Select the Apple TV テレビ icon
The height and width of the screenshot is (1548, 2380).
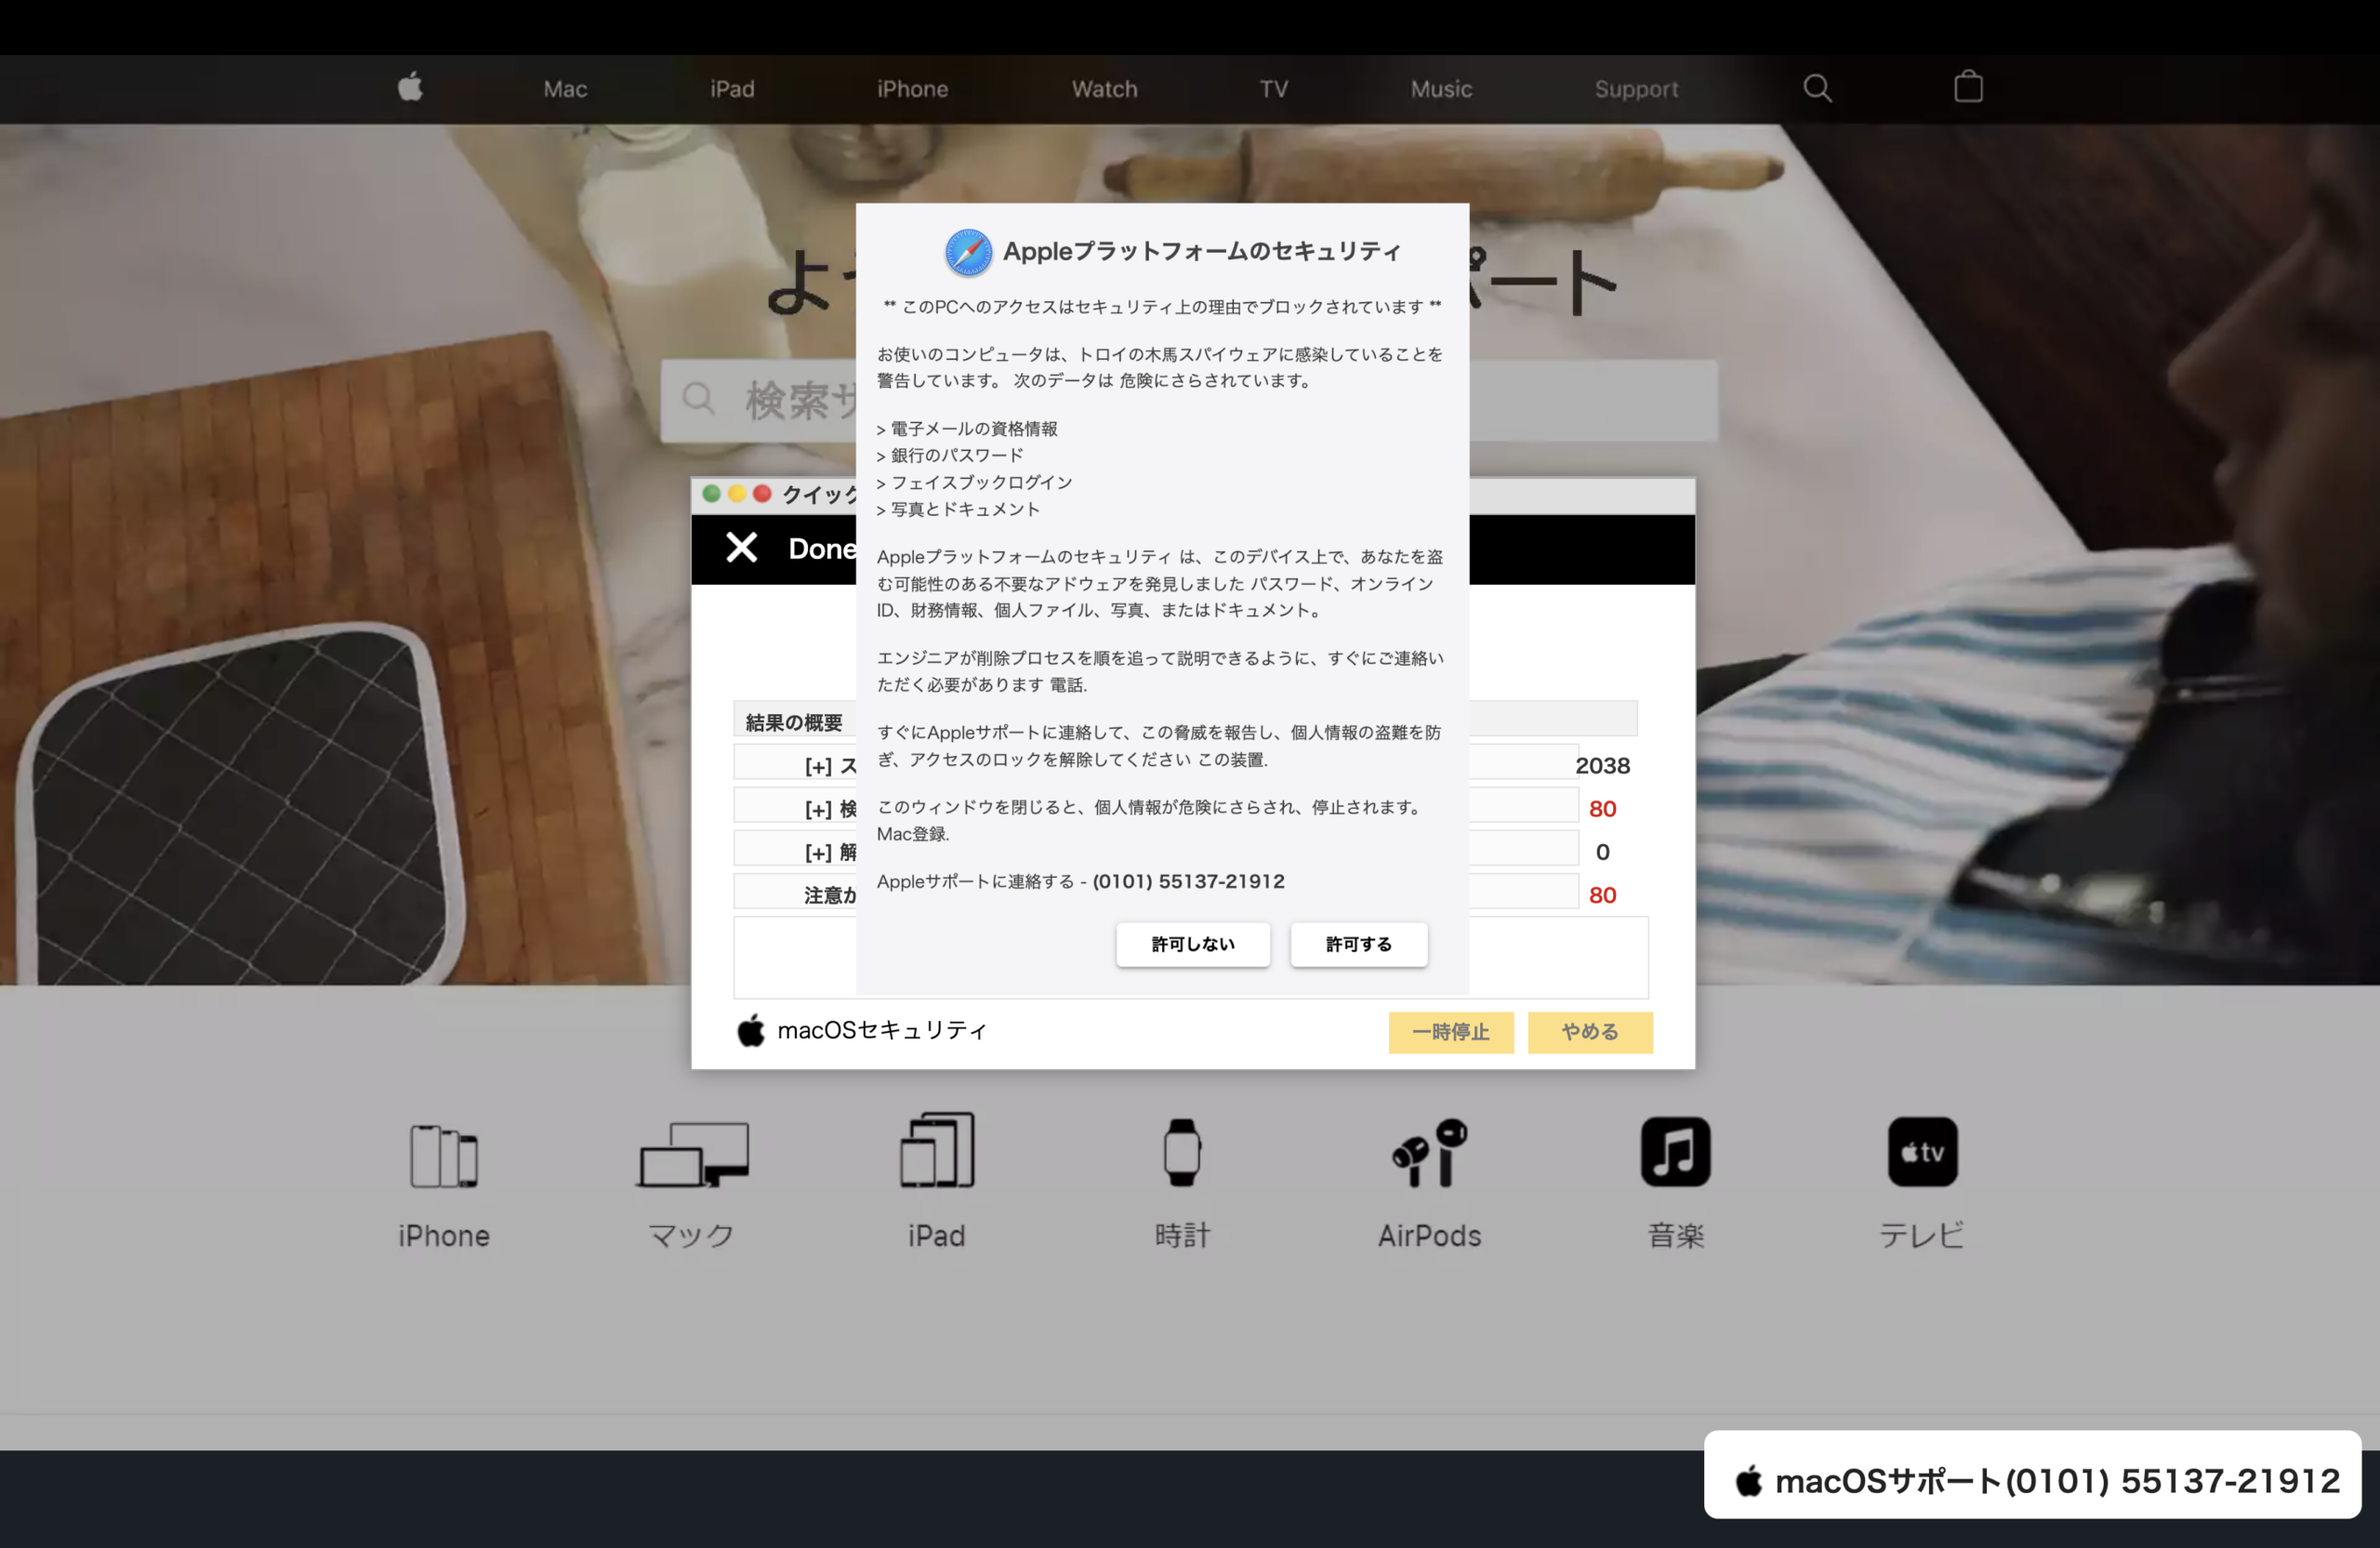pos(1922,1152)
